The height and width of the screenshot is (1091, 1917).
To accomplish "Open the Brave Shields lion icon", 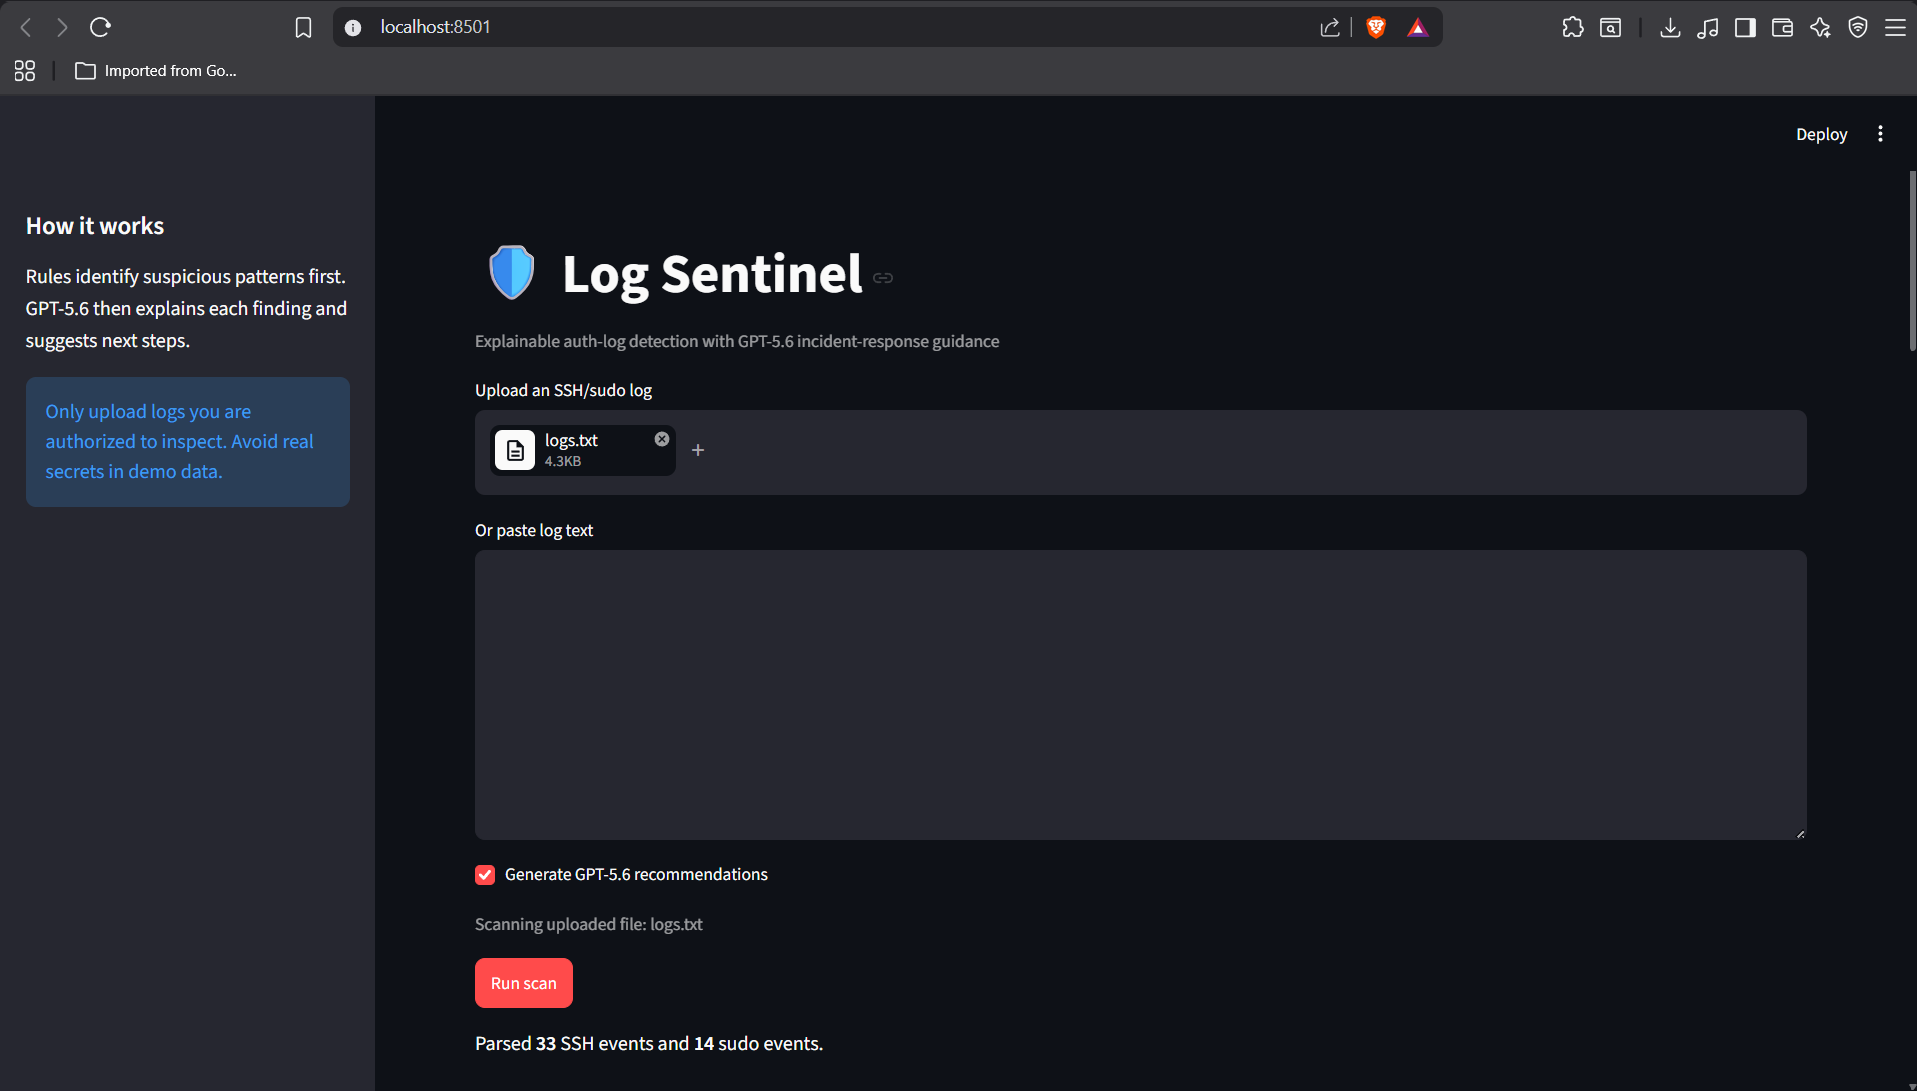I will pos(1376,27).
